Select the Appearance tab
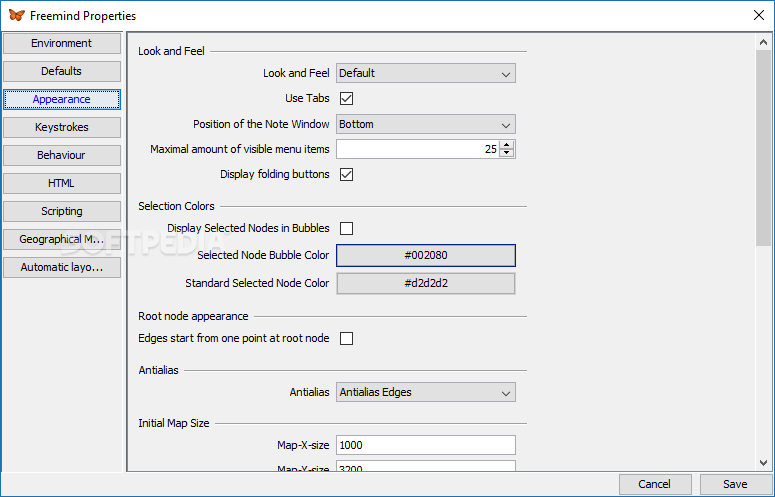This screenshot has width=775, height=497. pyautogui.click(x=62, y=99)
